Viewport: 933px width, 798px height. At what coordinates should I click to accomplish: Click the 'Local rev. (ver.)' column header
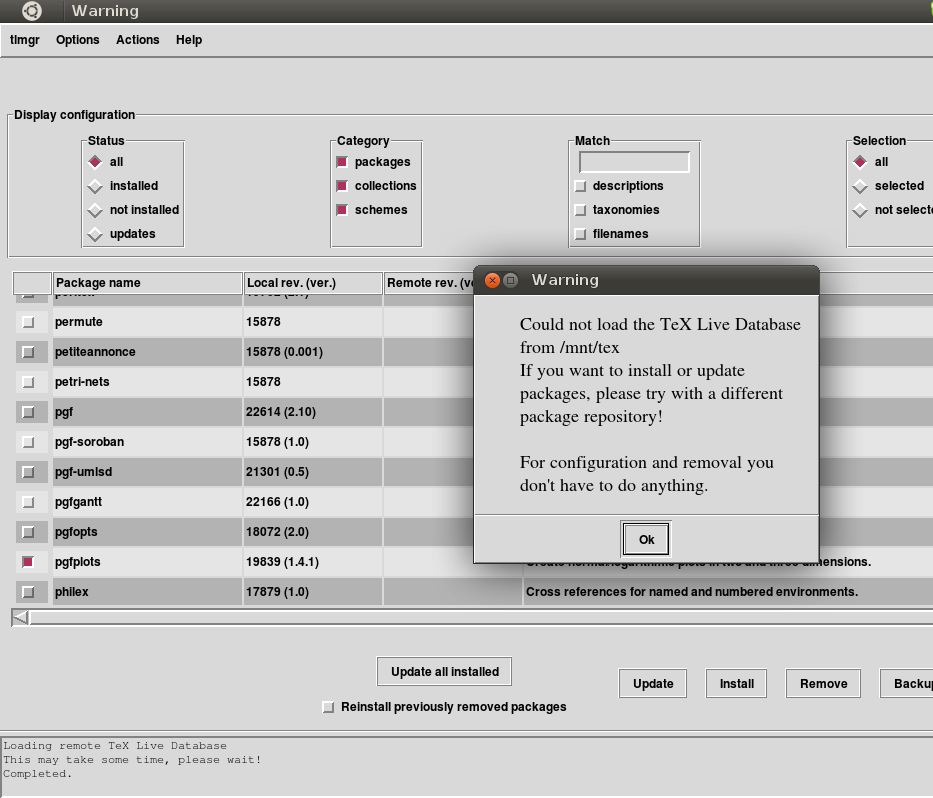[313, 283]
